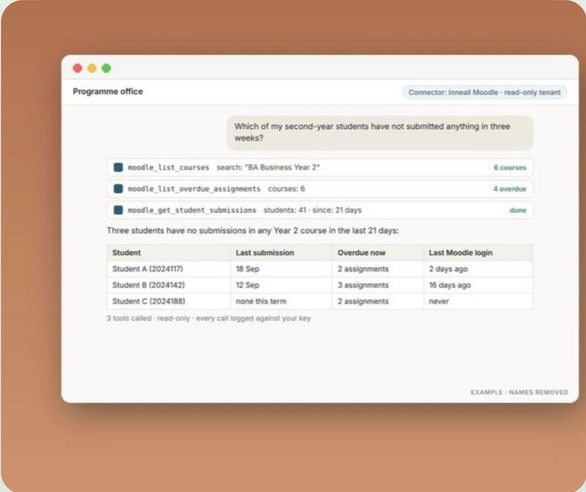The width and height of the screenshot is (586, 492).
Task: Select the Programme office title
Action: [108, 92]
